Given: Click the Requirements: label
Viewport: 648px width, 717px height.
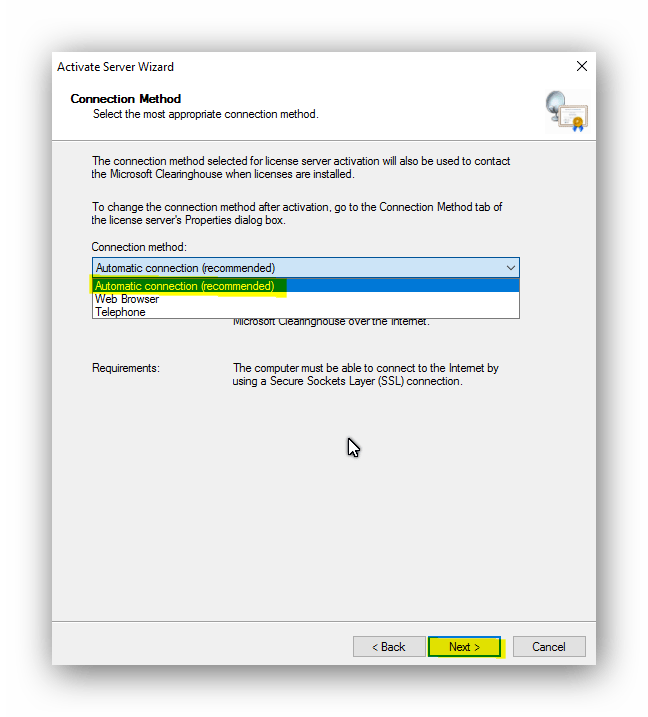Looking at the screenshot, I should (126, 368).
